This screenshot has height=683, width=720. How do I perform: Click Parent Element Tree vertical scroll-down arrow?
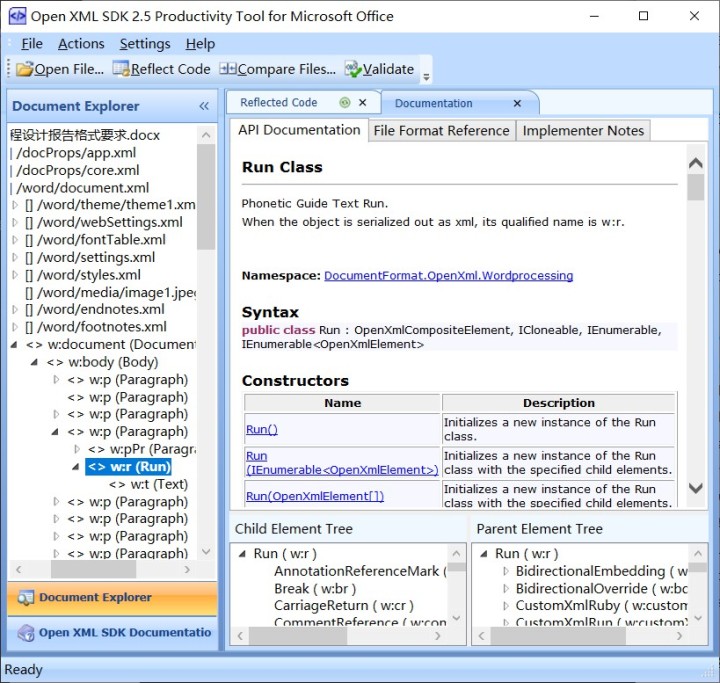click(698, 618)
